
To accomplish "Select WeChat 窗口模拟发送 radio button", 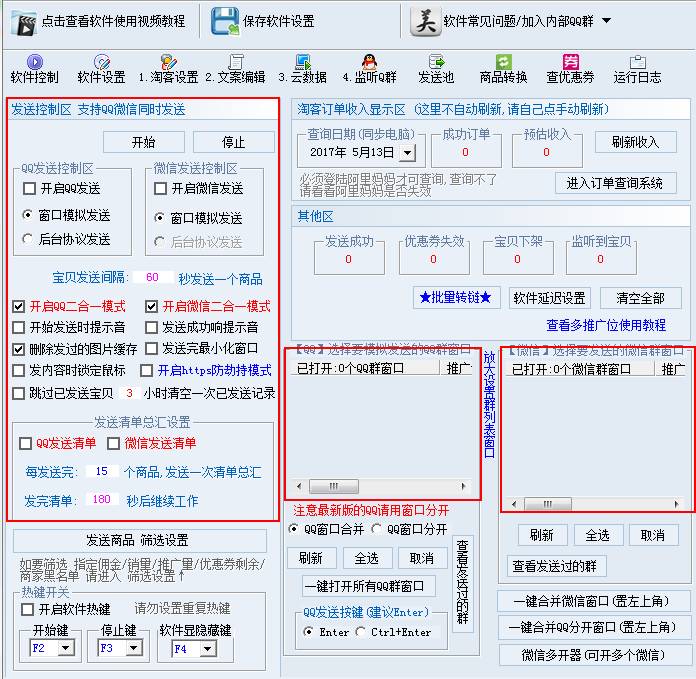I will (159, 218).
